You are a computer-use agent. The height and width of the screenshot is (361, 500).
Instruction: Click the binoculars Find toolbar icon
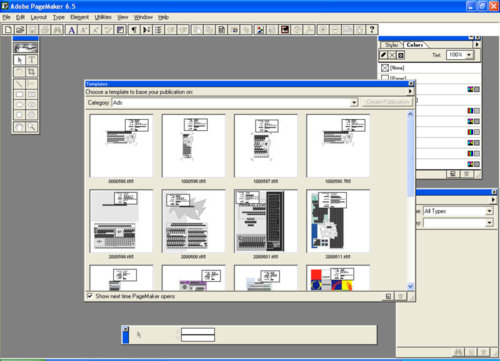click(57, 30)
